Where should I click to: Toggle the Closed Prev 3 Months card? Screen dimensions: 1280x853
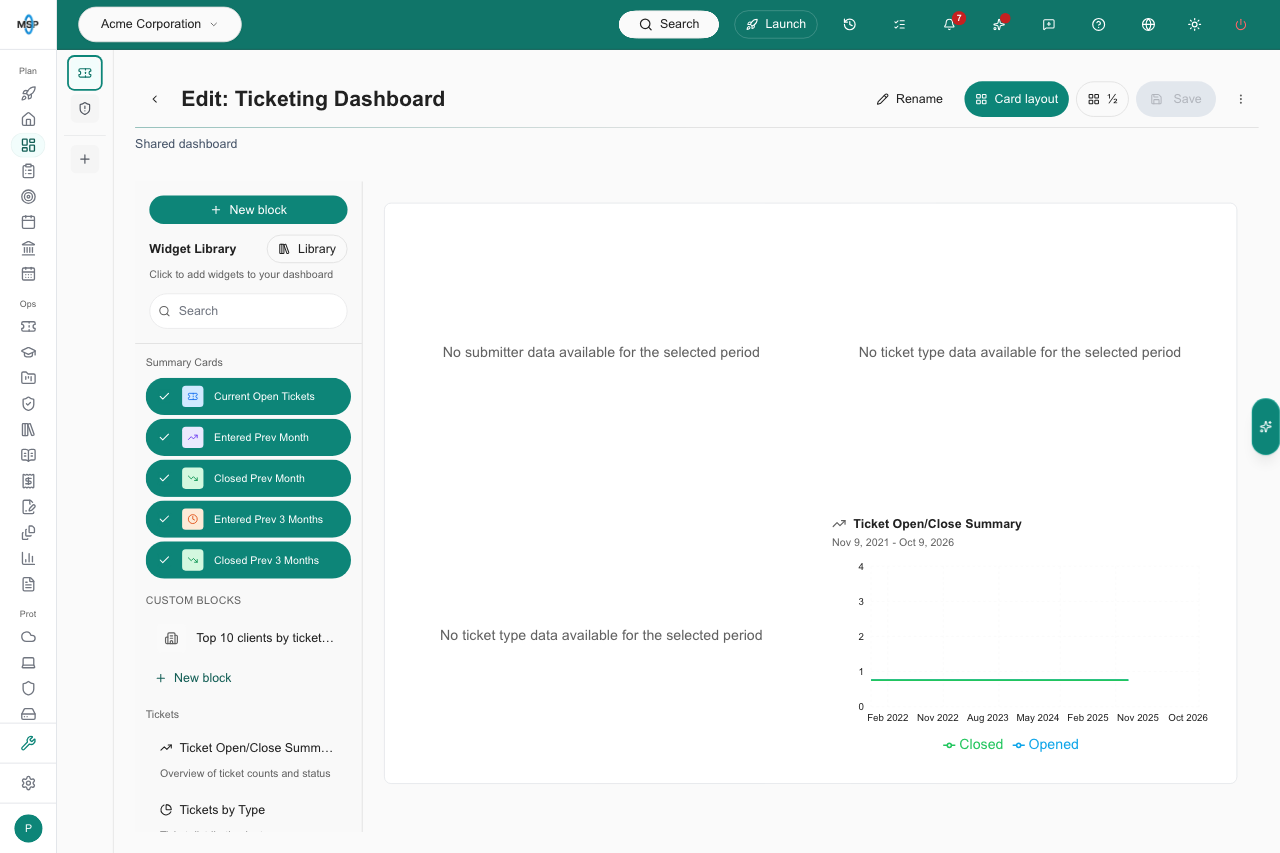pos(248,560)
